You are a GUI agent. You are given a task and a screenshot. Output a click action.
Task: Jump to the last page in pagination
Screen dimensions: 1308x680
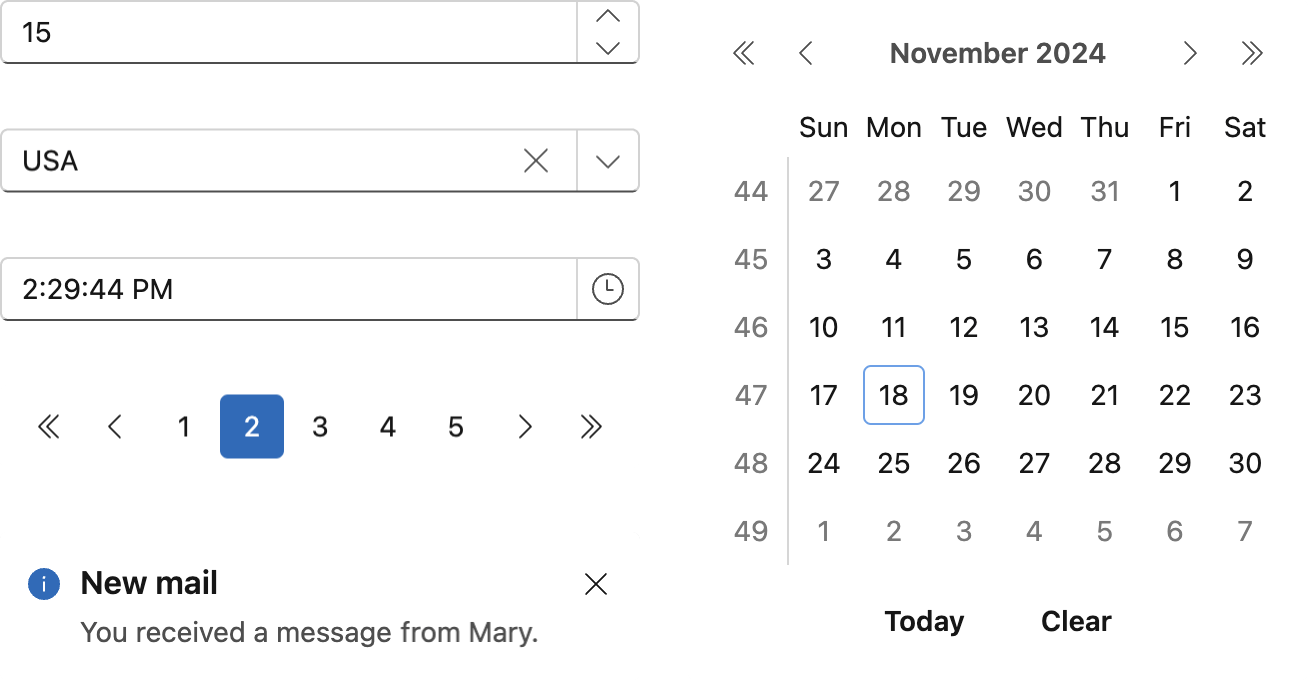pyautogui.click(x=591, y=427)
